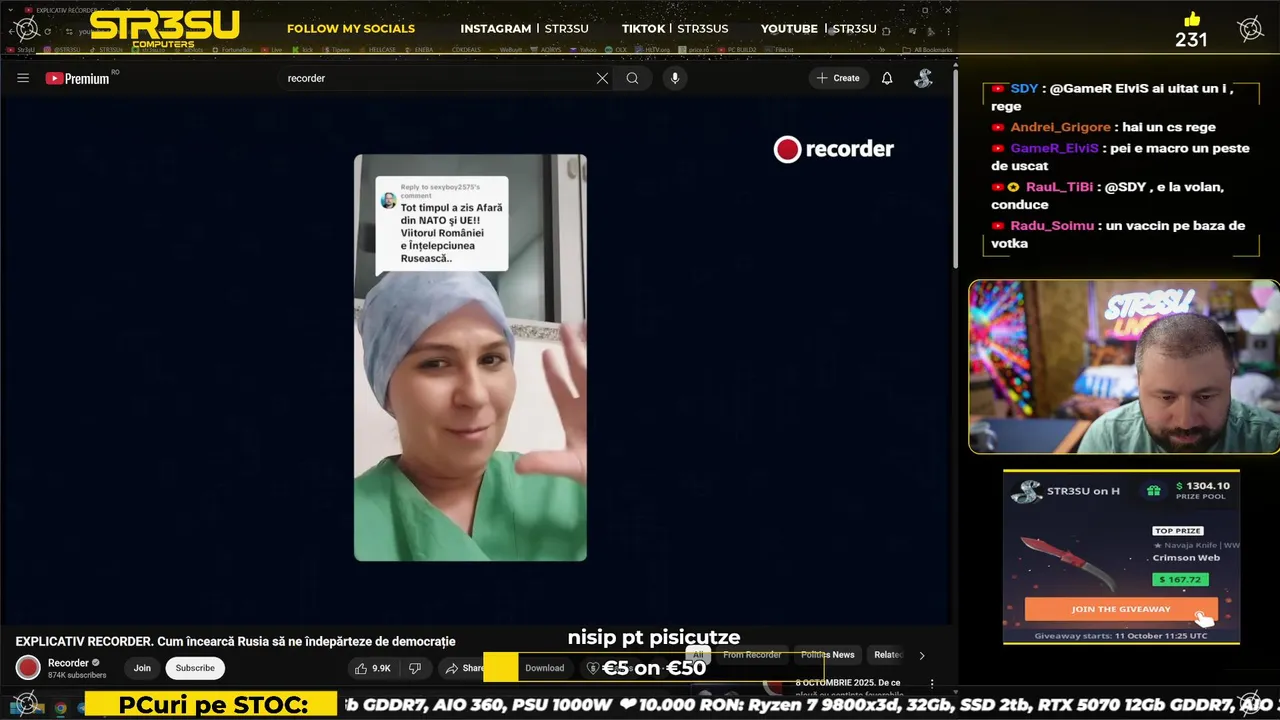Open the PC BUILD2 bookmark
The height and width of the screenshot is (720, 1280).
click(737, 49)
